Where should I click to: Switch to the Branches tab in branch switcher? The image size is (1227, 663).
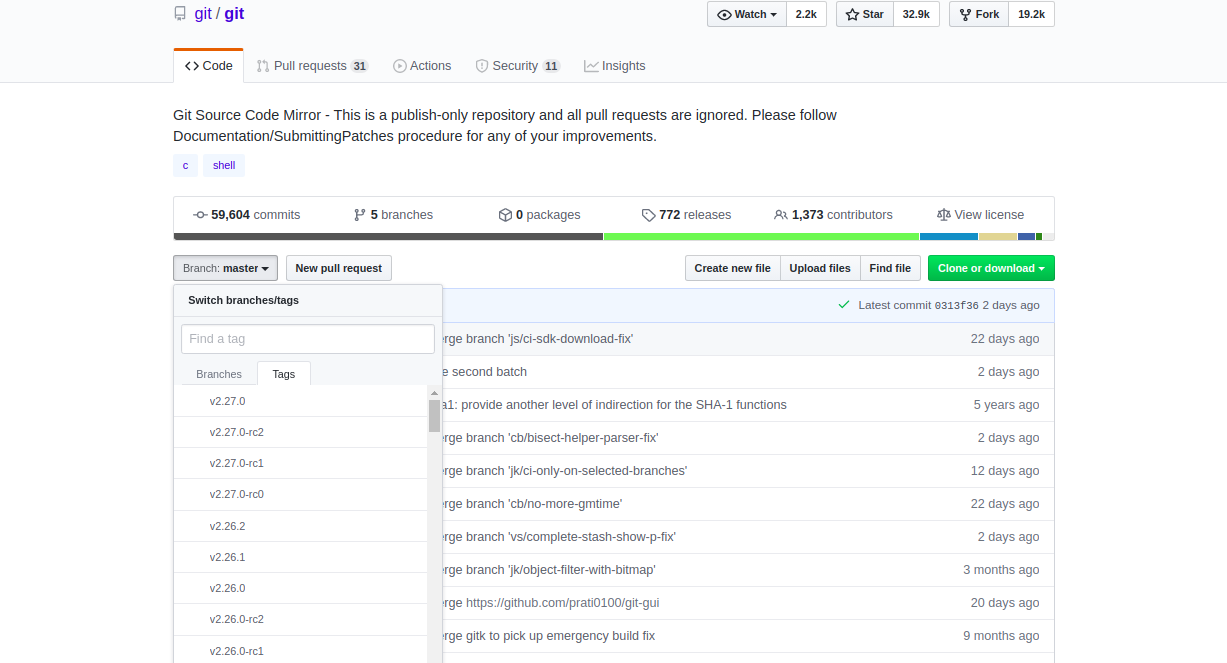pyautogui.click(x=218, y=373)
